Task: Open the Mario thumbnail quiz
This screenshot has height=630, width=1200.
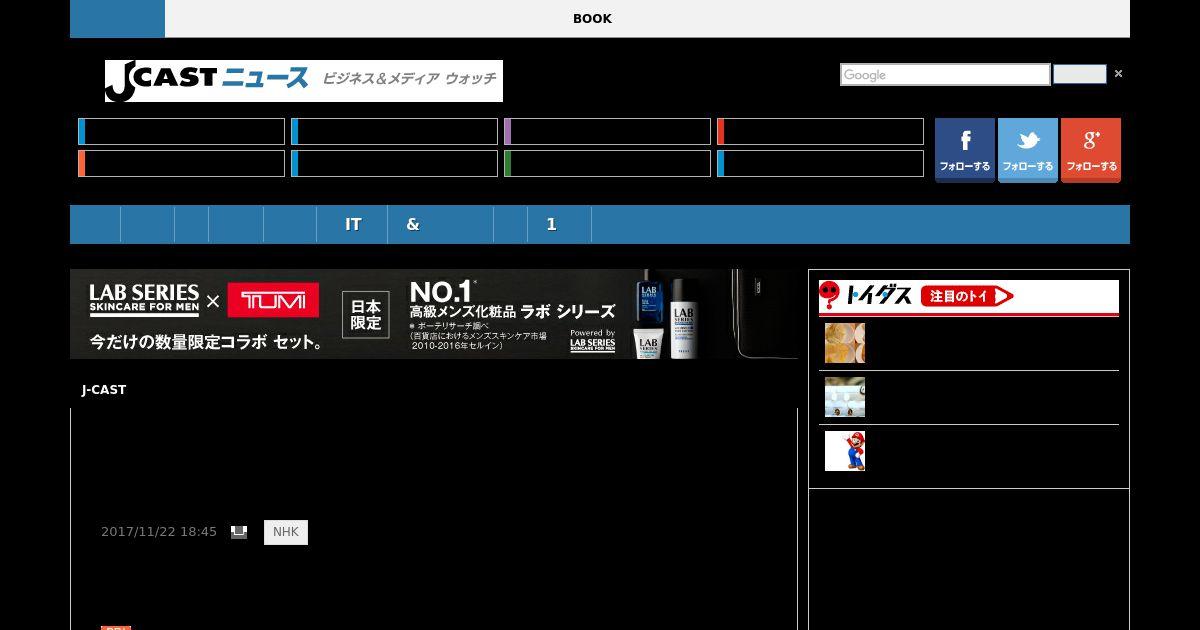Action: pyautogui.click(x=845, y=451)
